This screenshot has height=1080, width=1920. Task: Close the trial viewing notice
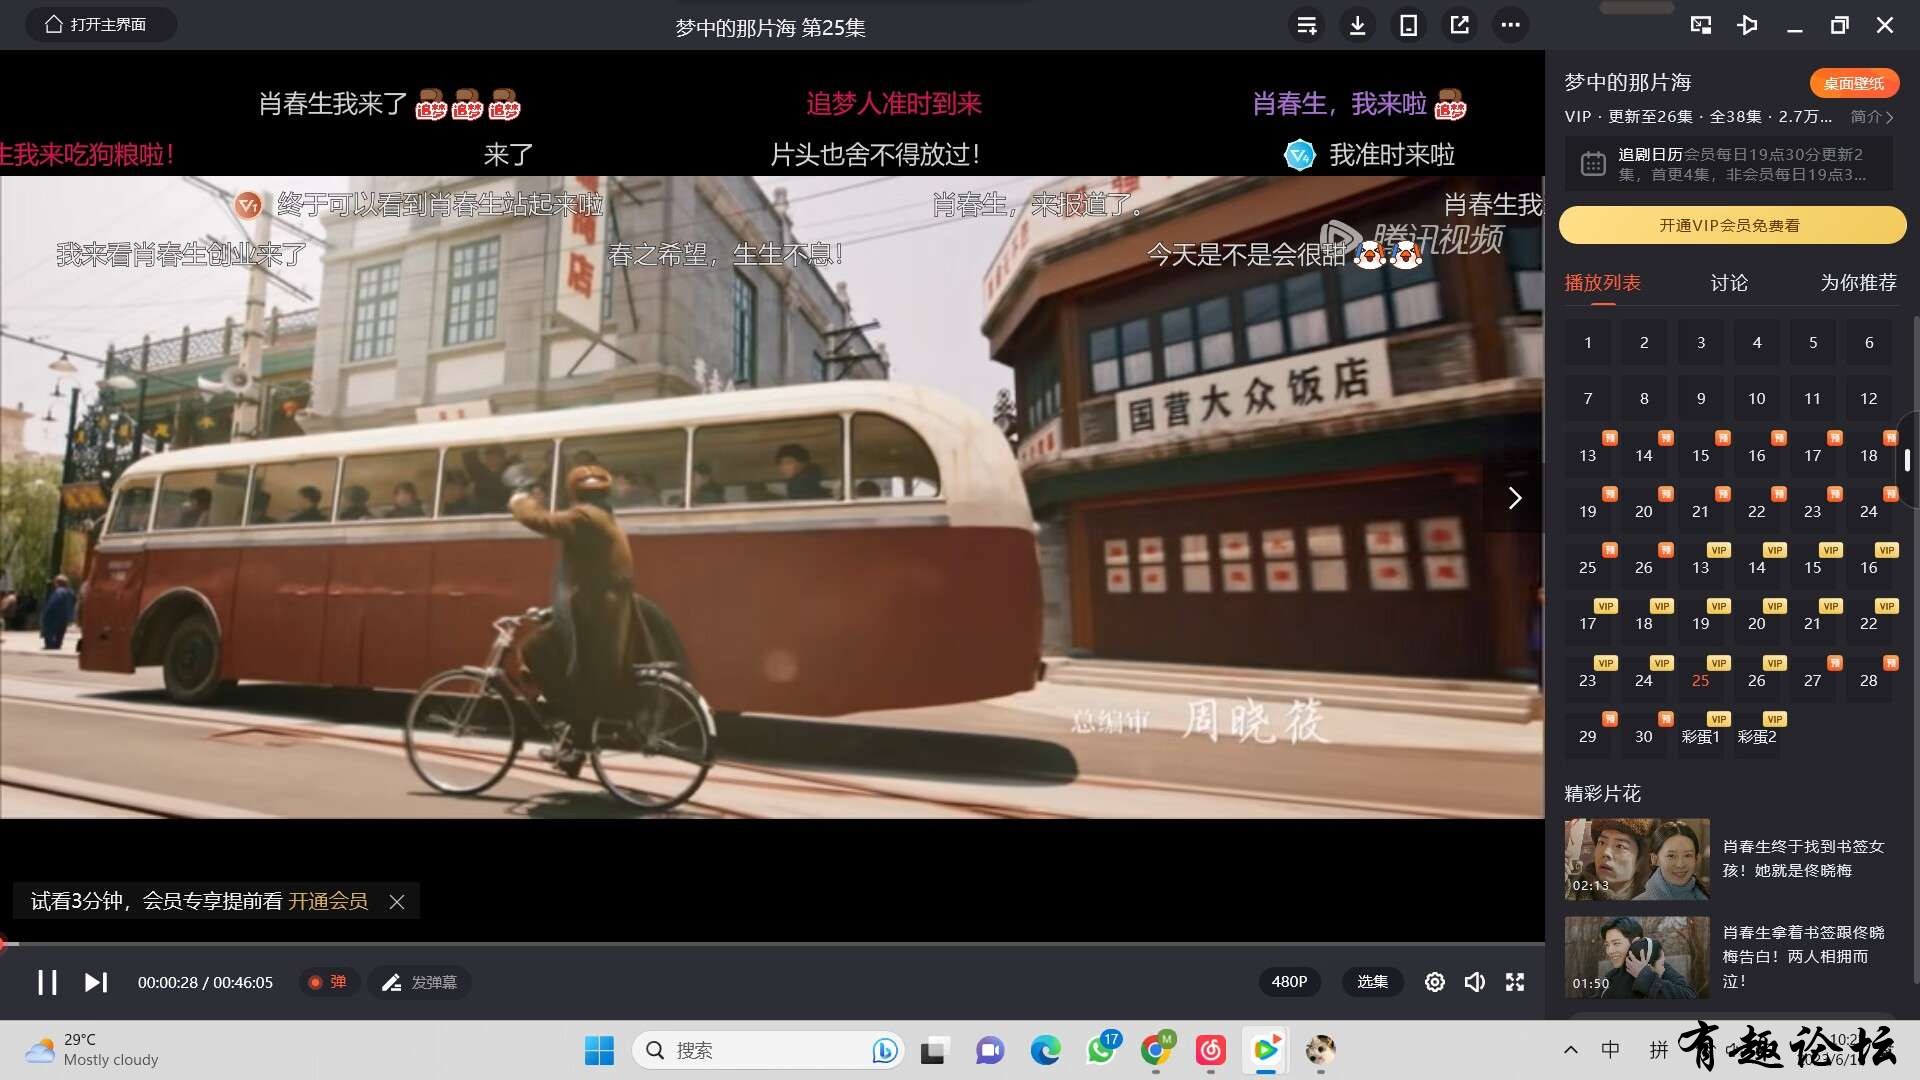click(x=397, y=902)
